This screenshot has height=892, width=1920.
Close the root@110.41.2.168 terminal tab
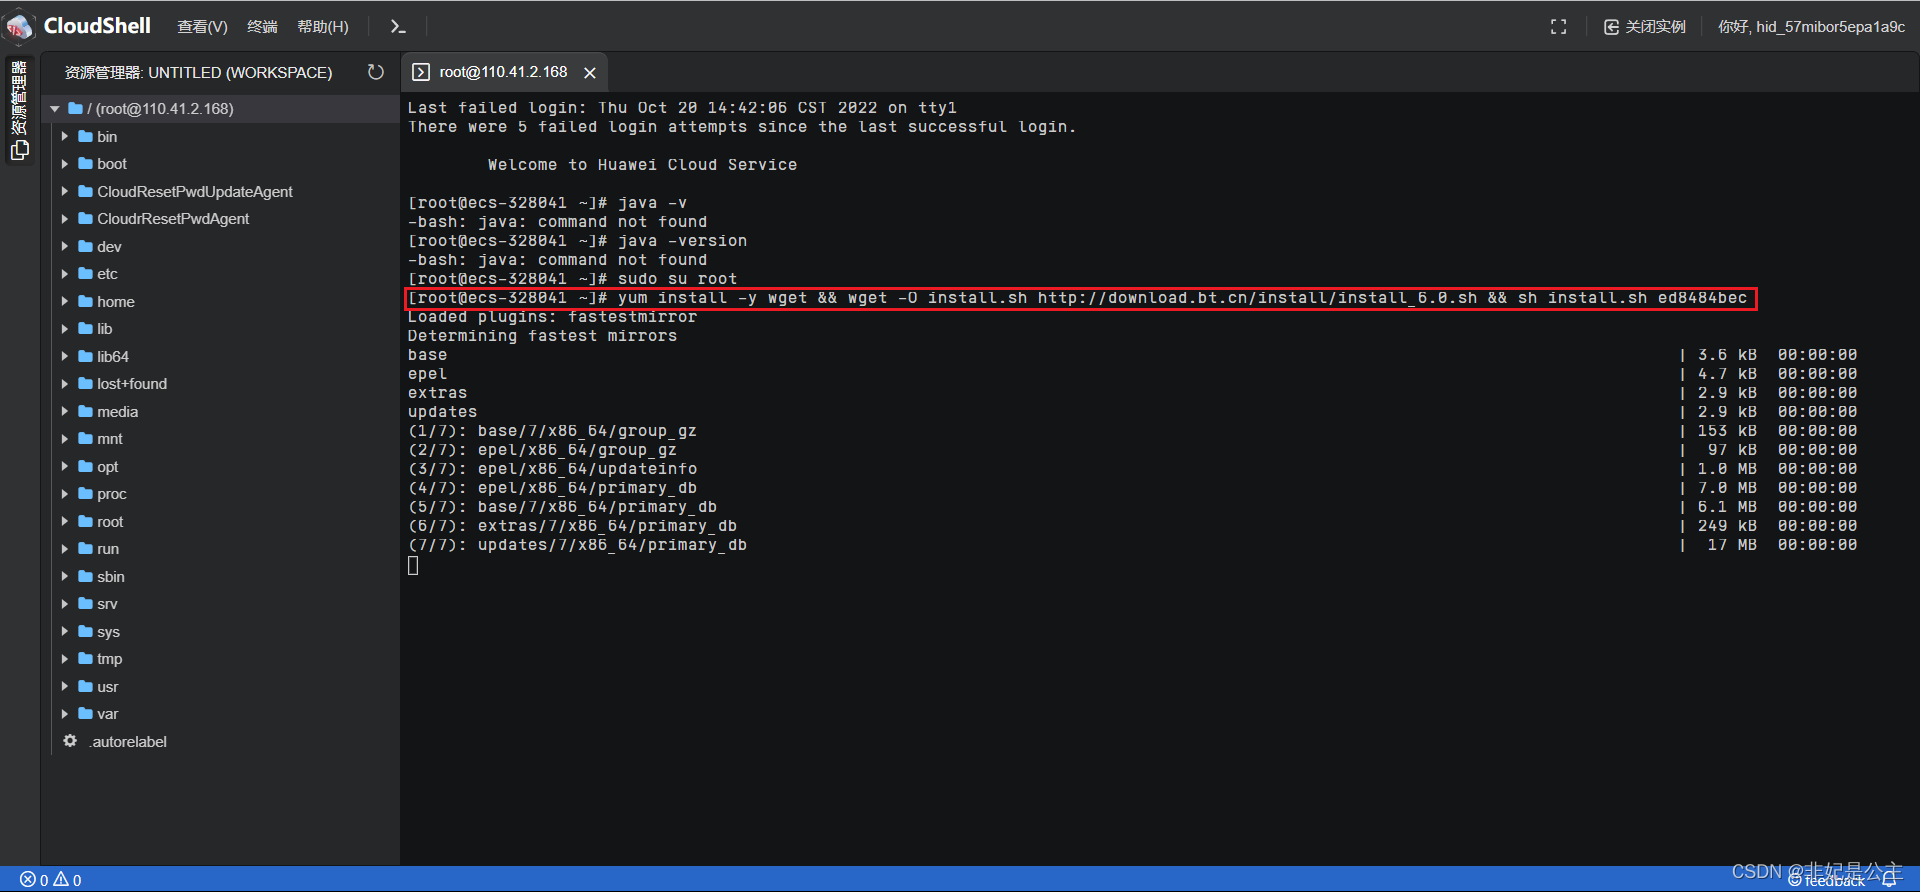[x=590, y=73]
